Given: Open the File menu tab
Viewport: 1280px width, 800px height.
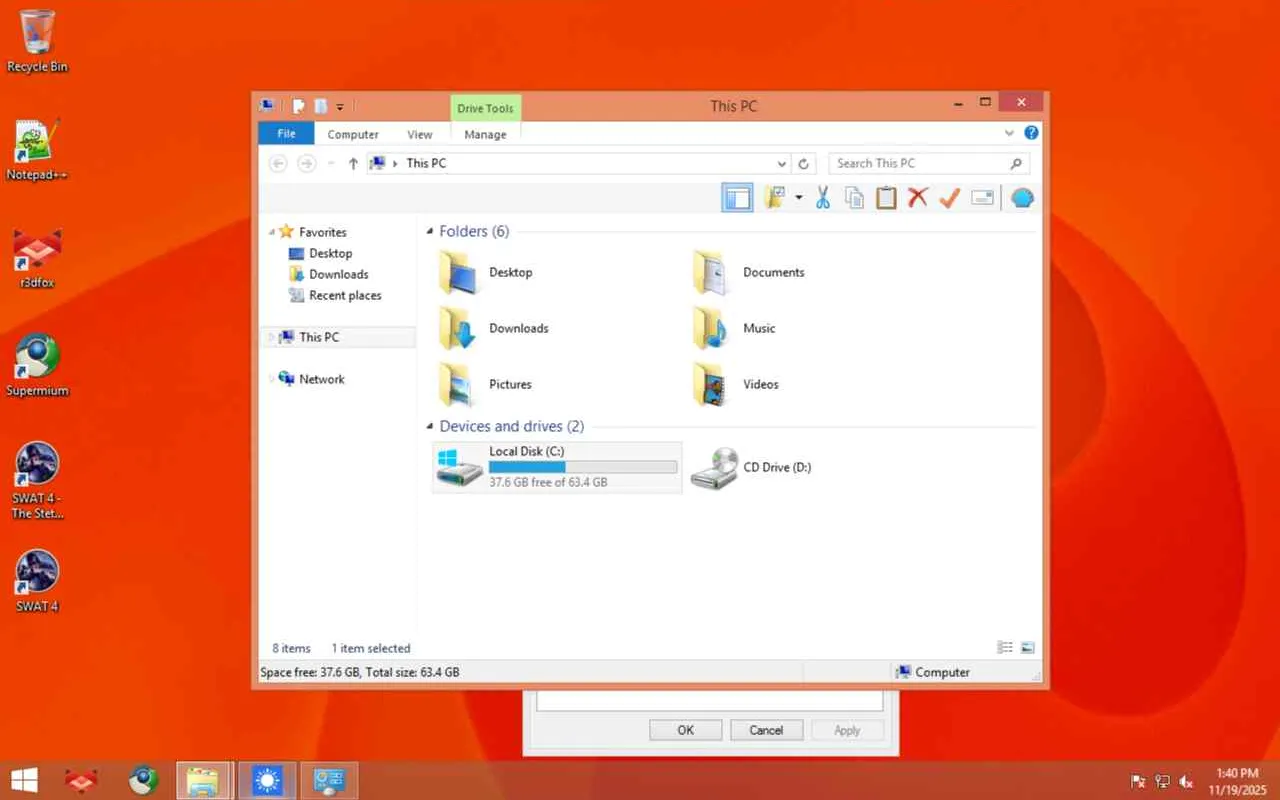Looking at the screenshot, I should coord(286,134).
